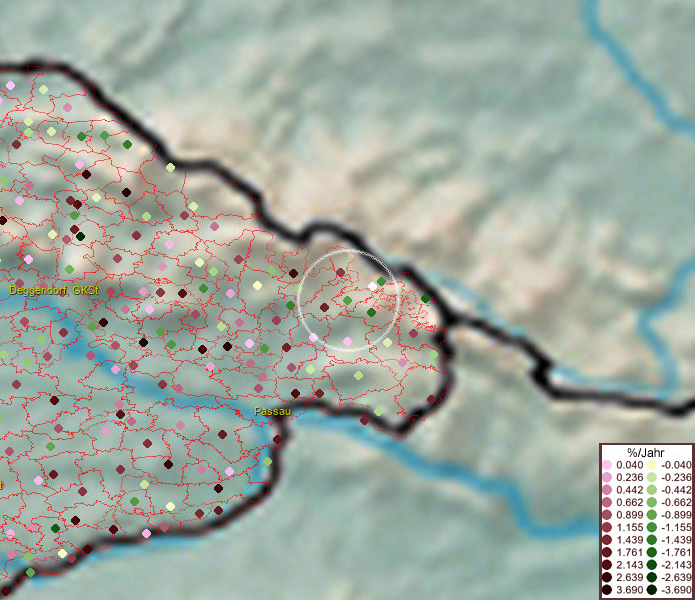This screenshot has height=600, width=695.
Task: Select the -2.143 legend swatch
Action: click(x=651, y=565)
